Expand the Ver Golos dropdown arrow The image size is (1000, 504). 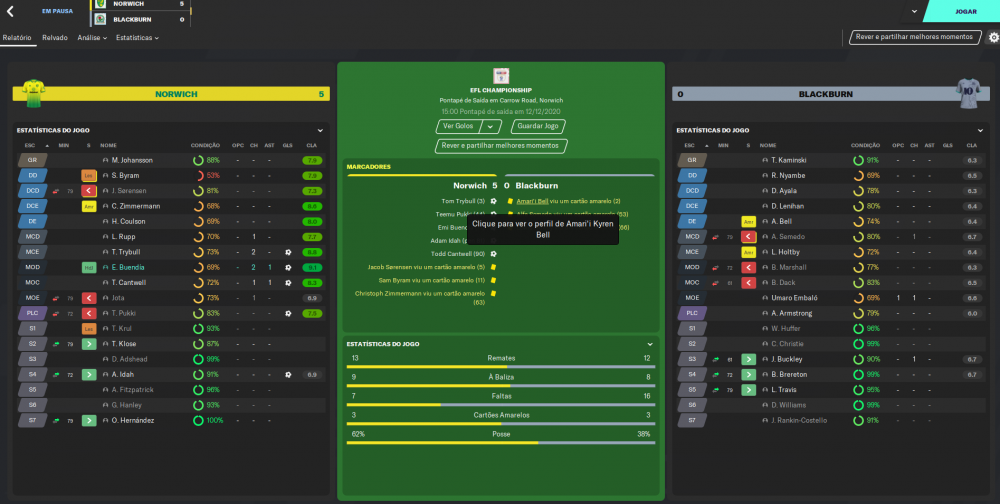[490, 126]
